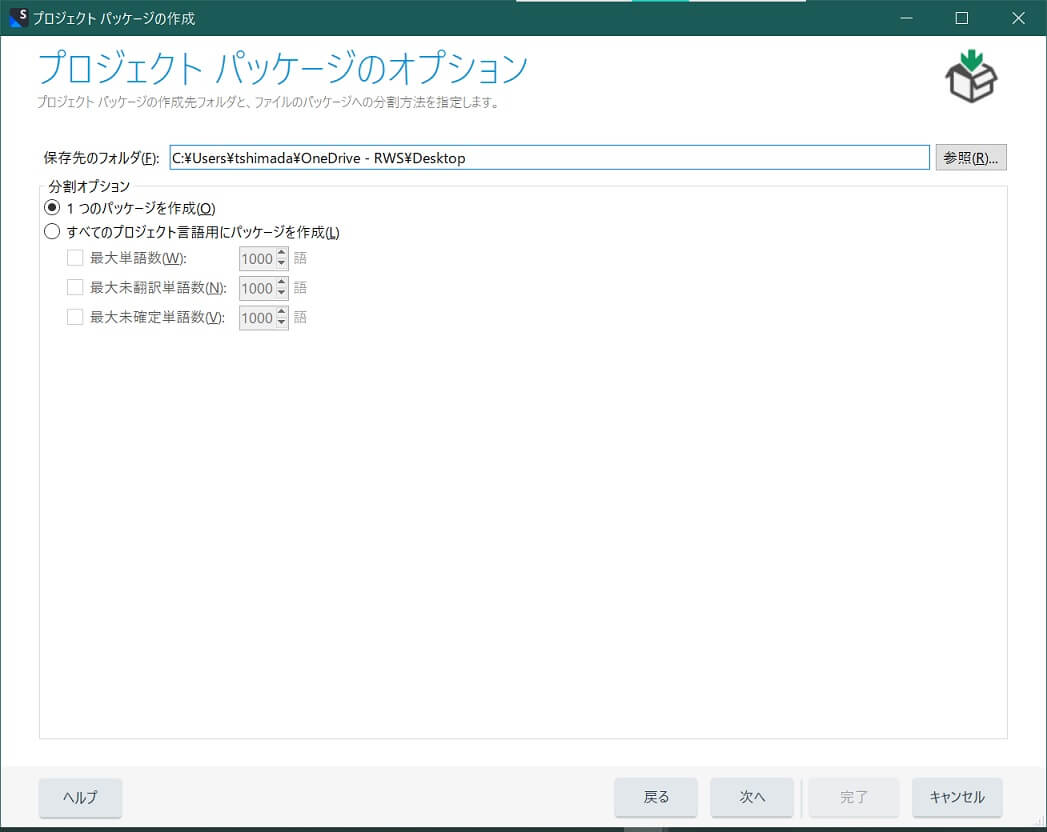Increase 最大単語数 value with up arrow
Viewport: 1047px width, 832px height.
pyautogui.click(x=281, y=253)
